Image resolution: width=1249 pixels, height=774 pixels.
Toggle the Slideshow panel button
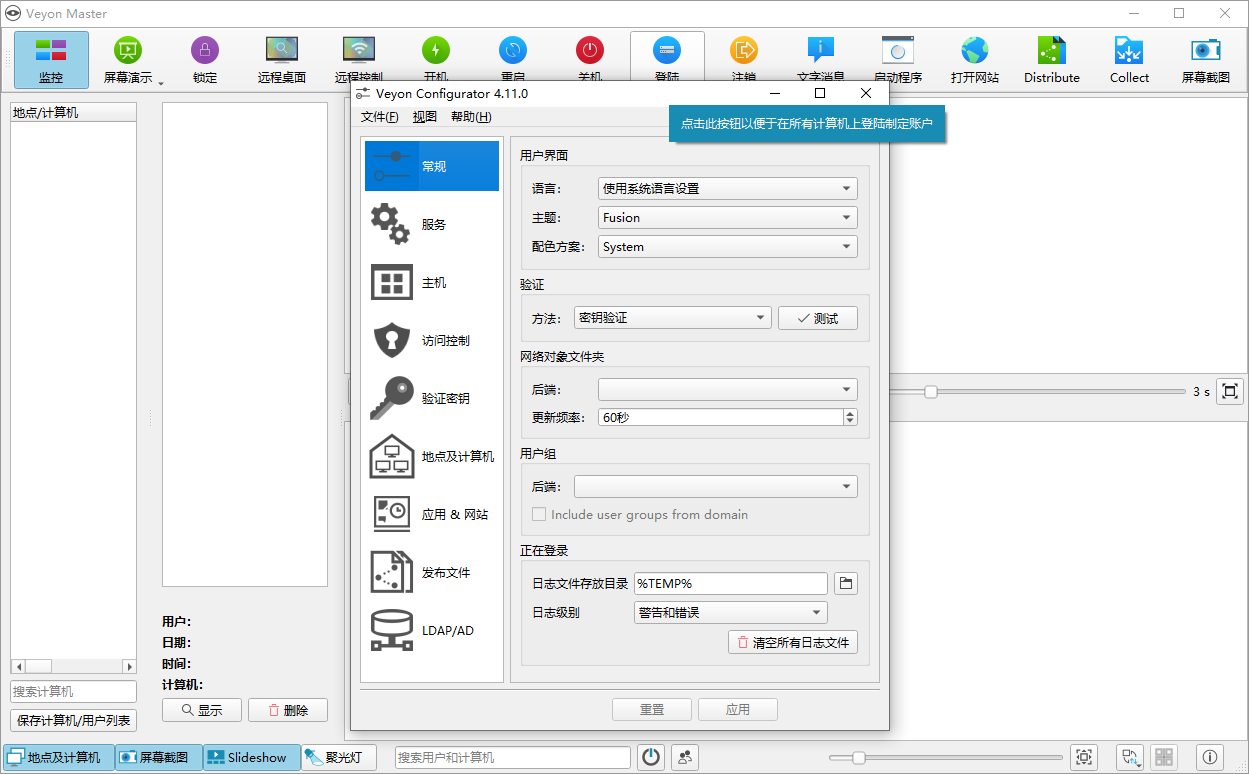click(252, 757)
